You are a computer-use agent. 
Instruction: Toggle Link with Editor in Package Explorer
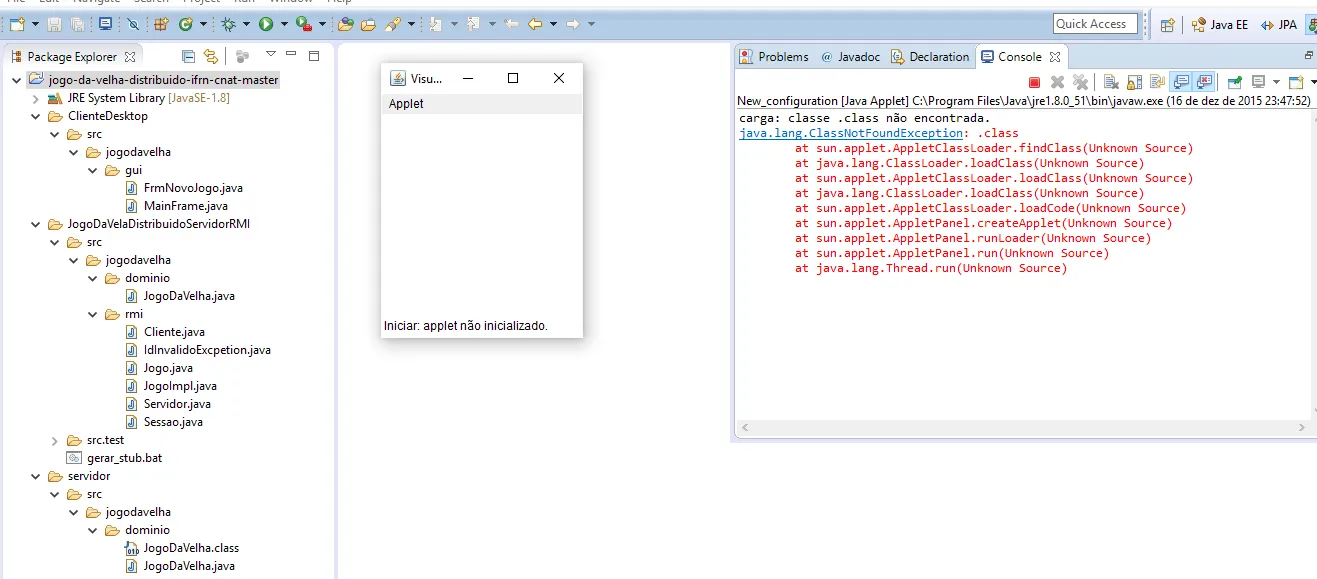click(210, 56)
